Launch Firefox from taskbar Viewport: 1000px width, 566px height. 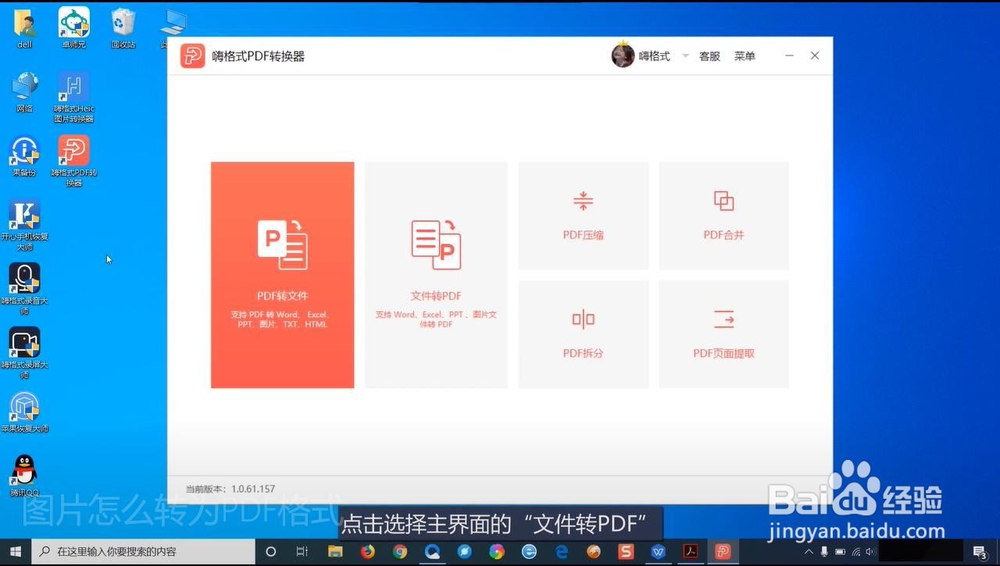tap(368, 551)
